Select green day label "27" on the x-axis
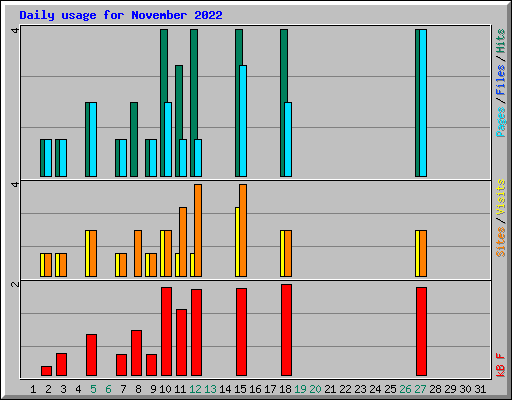 pyautogui.click(x=420, y=389)
